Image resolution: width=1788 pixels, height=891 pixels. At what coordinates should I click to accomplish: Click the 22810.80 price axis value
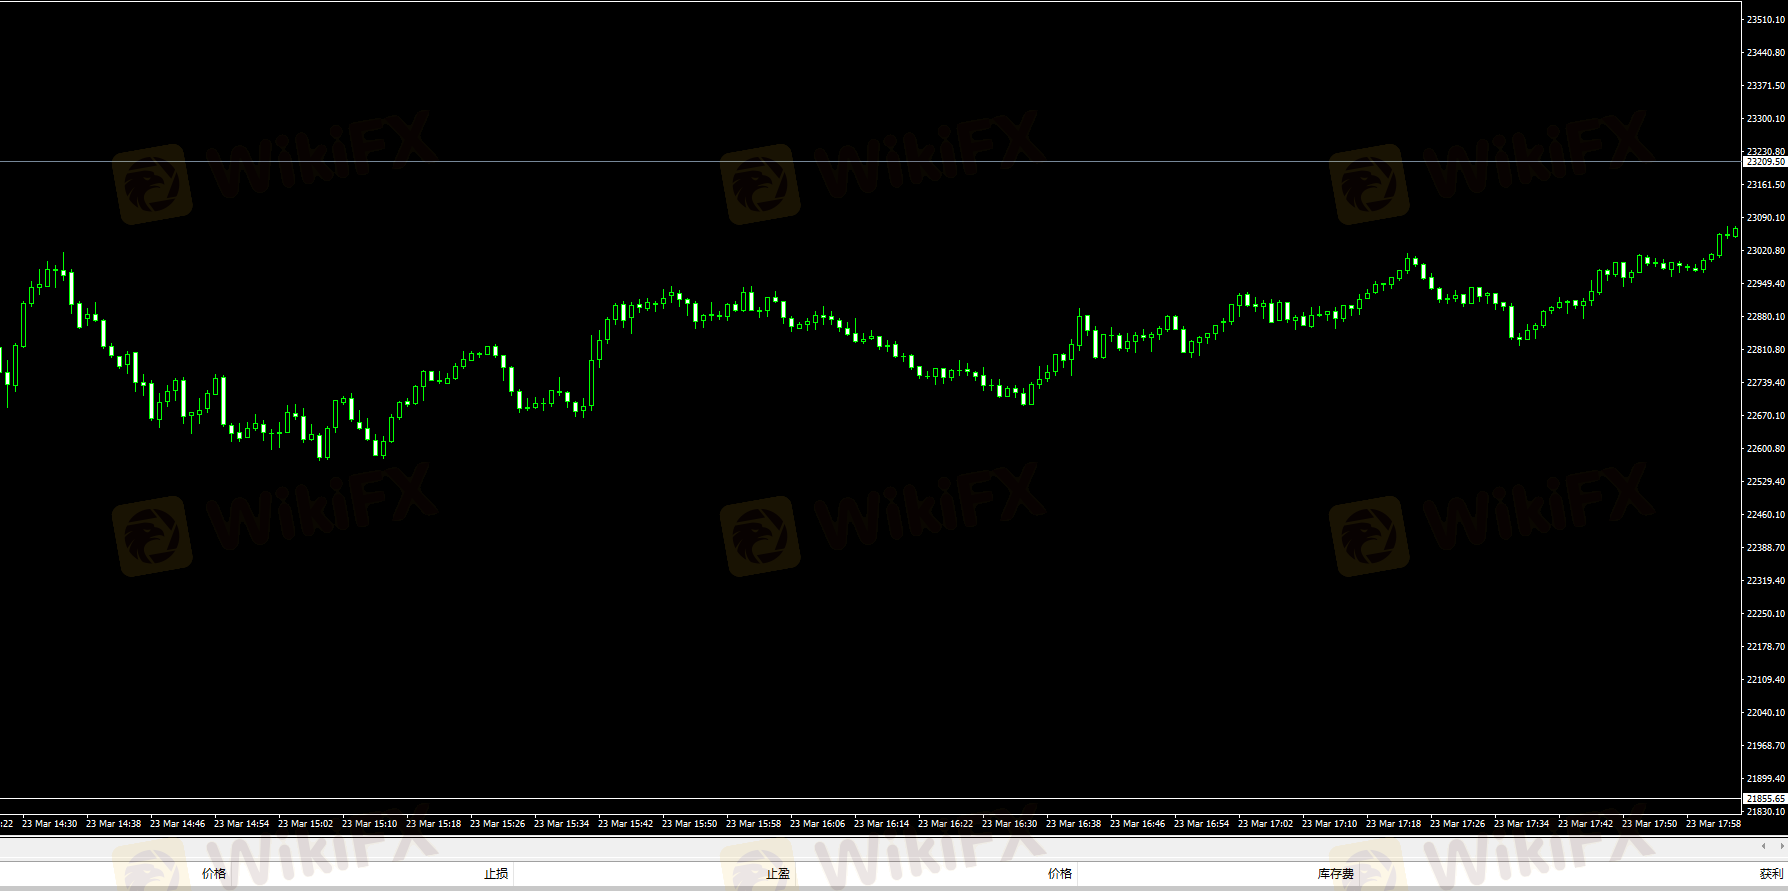point(1766,350)
